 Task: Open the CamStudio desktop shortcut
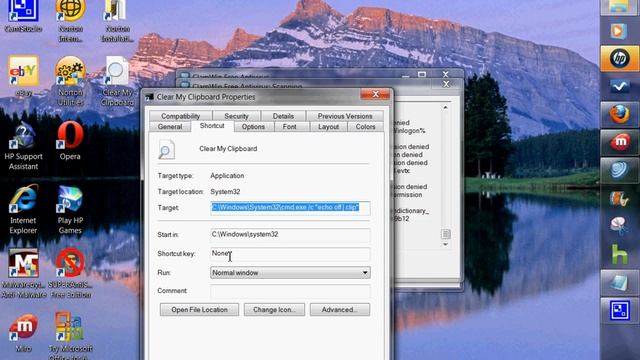click(x=23, y=16)
